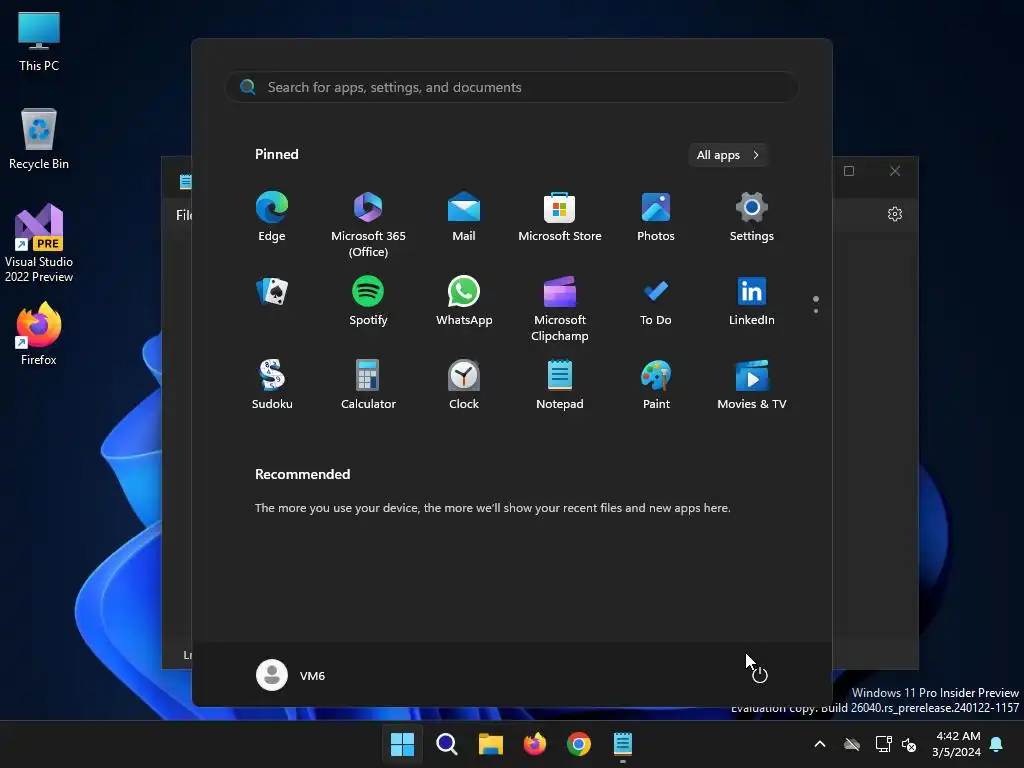Select the Recycle Bin desktop icon
This screenshot has width=1024, height=768.
39,139
